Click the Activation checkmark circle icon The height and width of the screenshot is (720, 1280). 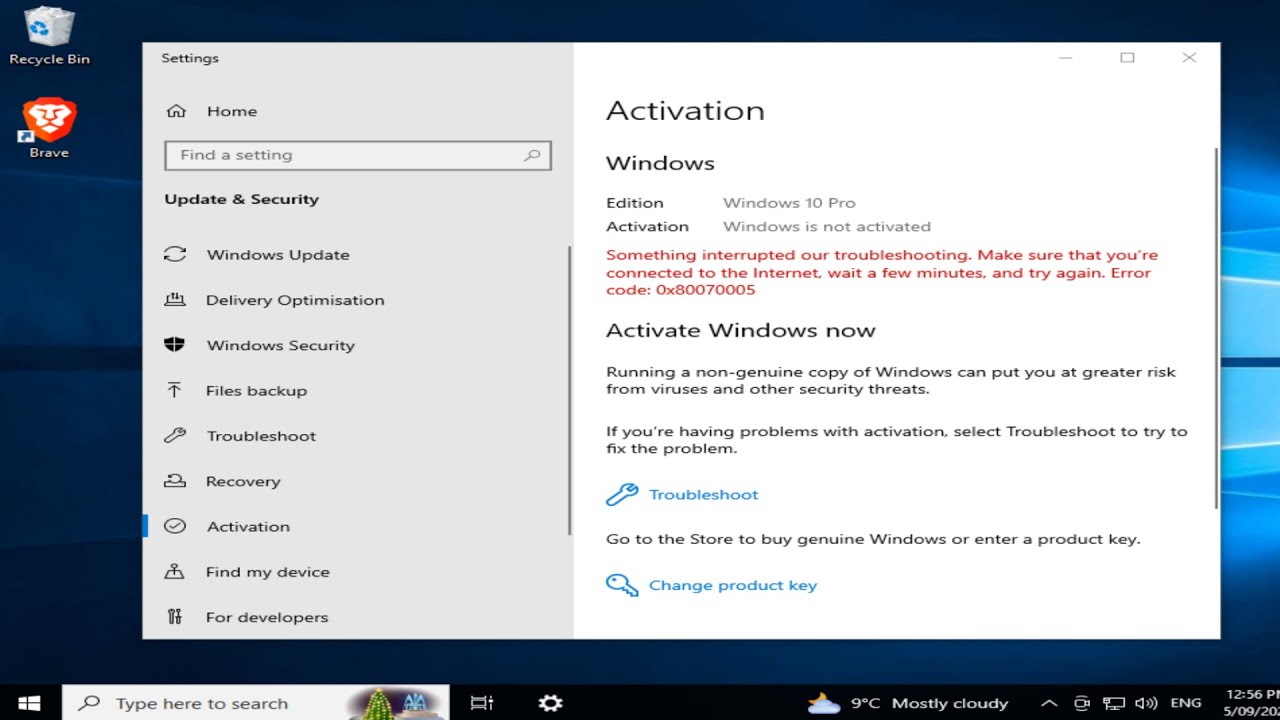pos(175,526)
